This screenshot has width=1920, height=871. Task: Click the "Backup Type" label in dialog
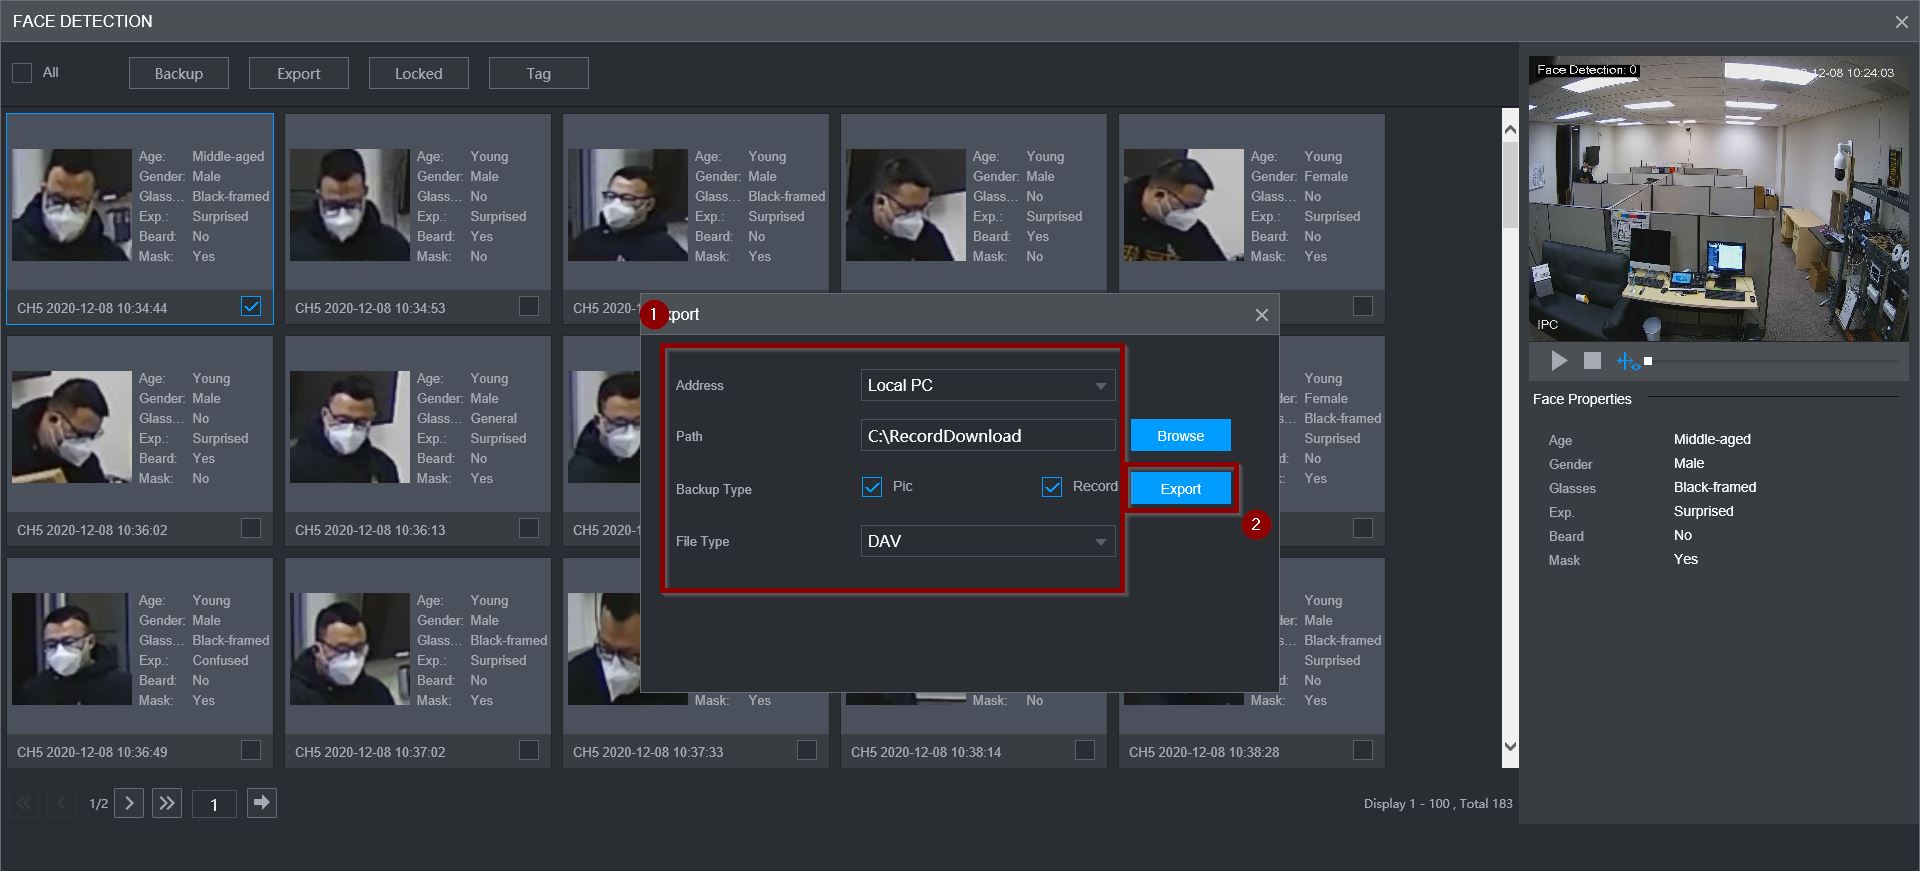pyautogui.click(x=714, y=489)
